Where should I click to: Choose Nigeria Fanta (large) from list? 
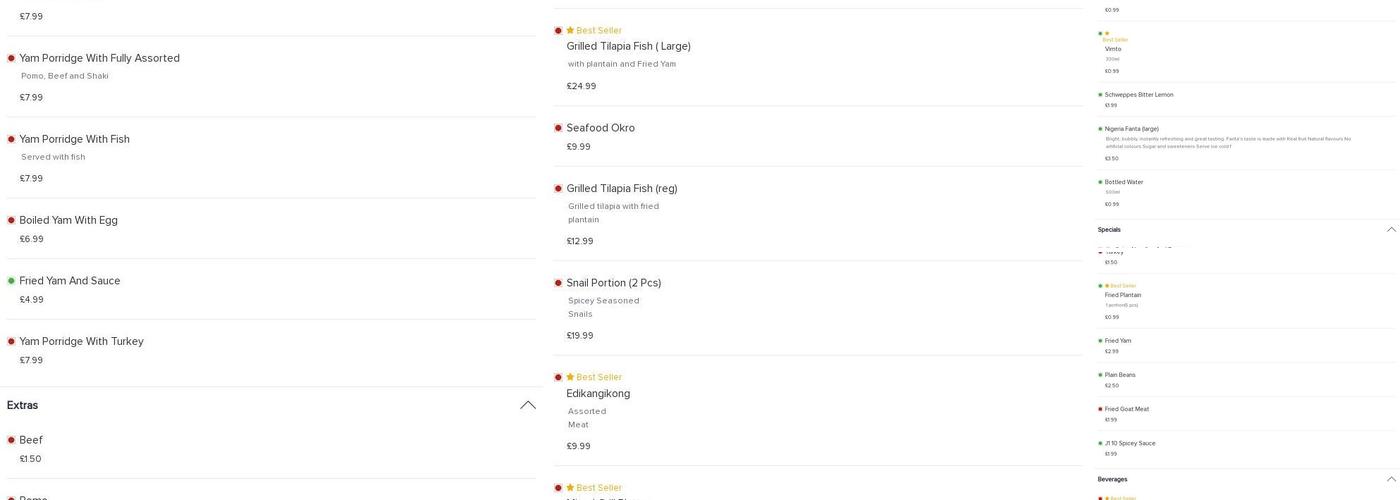click(1132, 129)
